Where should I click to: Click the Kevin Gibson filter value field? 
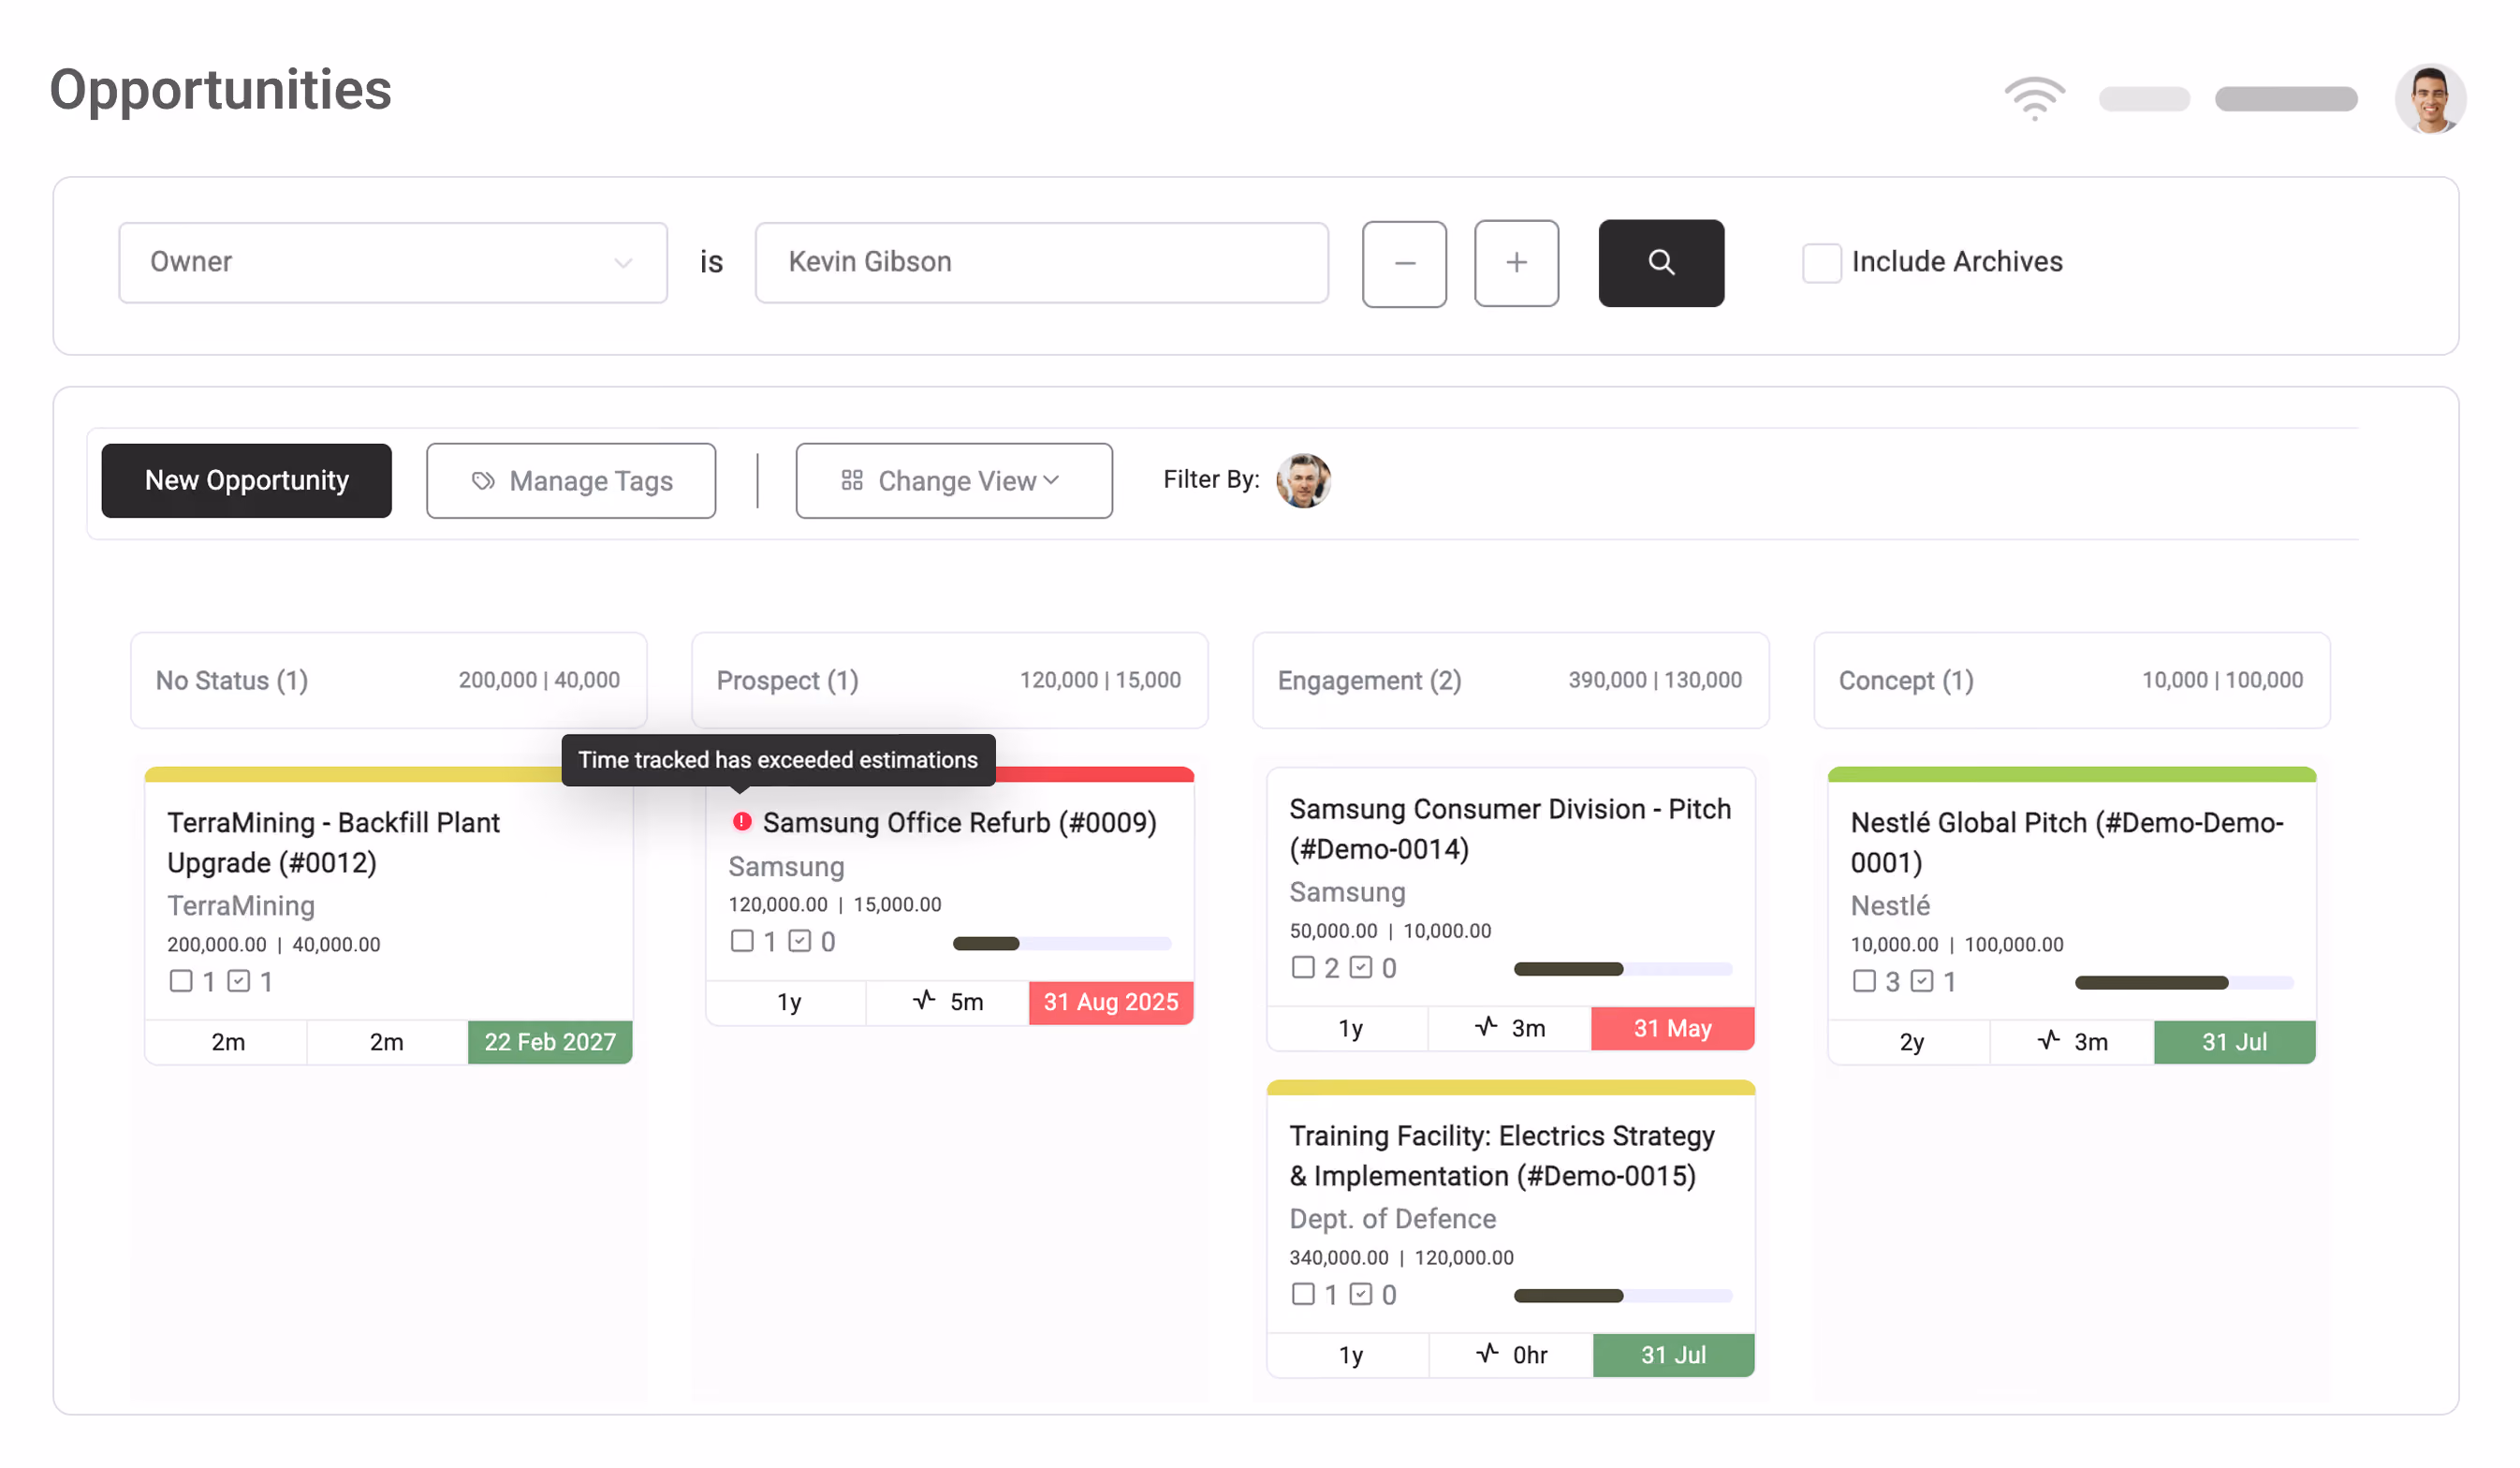(1041, 262)
